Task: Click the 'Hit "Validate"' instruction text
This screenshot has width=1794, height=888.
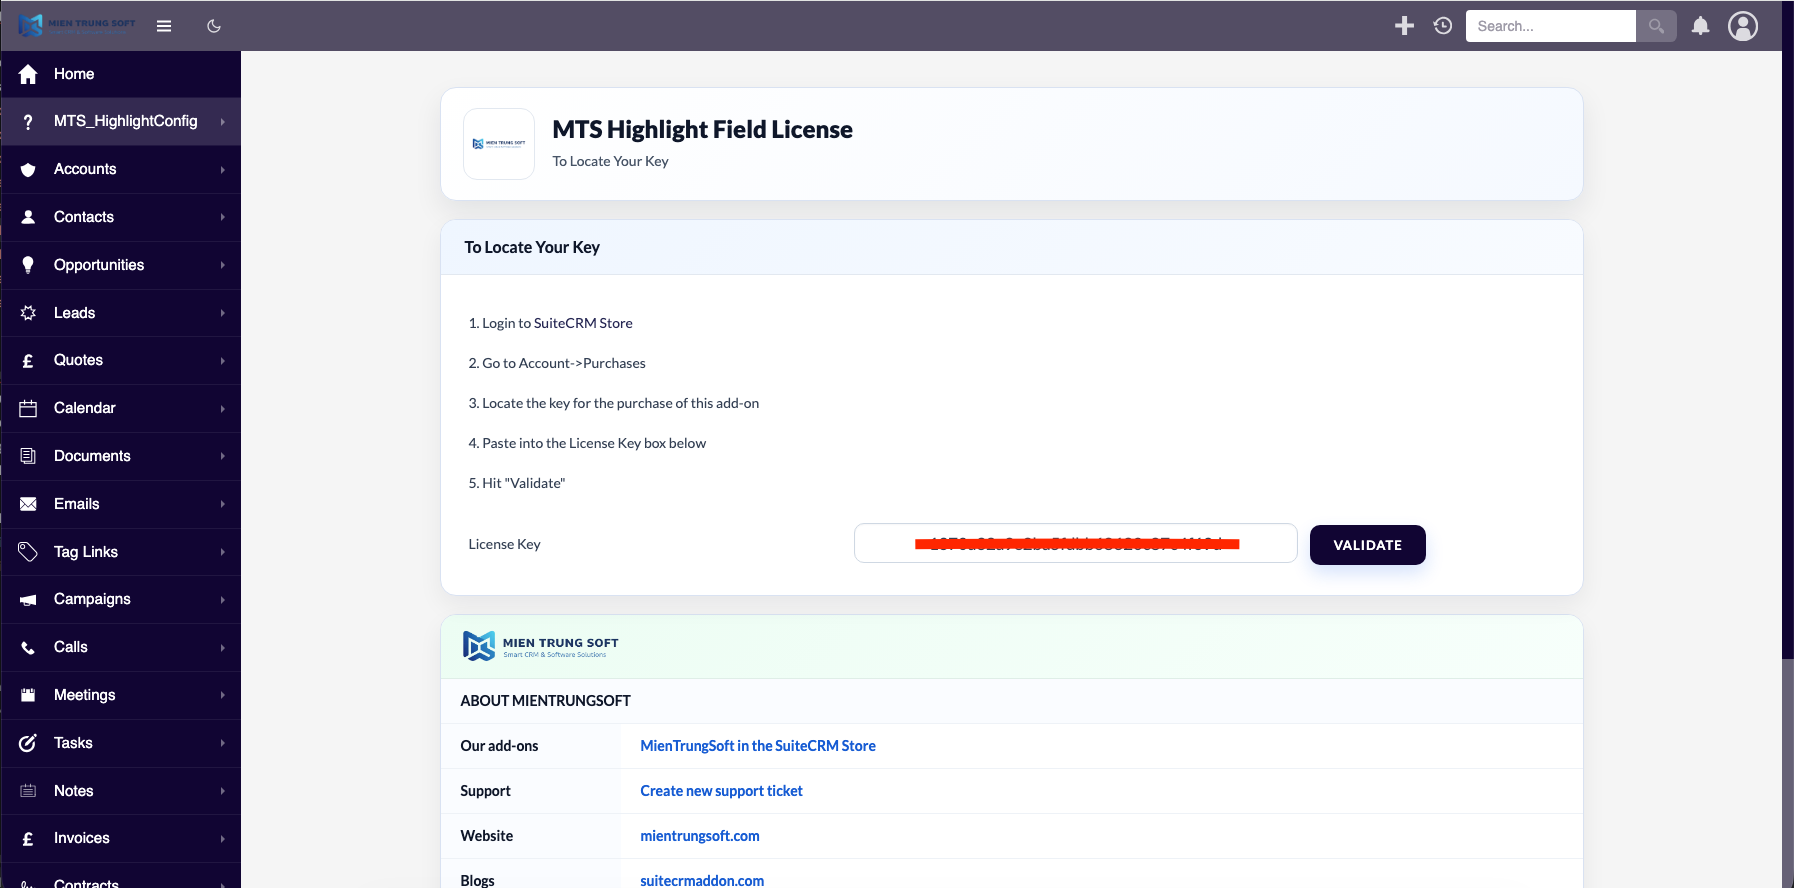Action: coord(517,483)
